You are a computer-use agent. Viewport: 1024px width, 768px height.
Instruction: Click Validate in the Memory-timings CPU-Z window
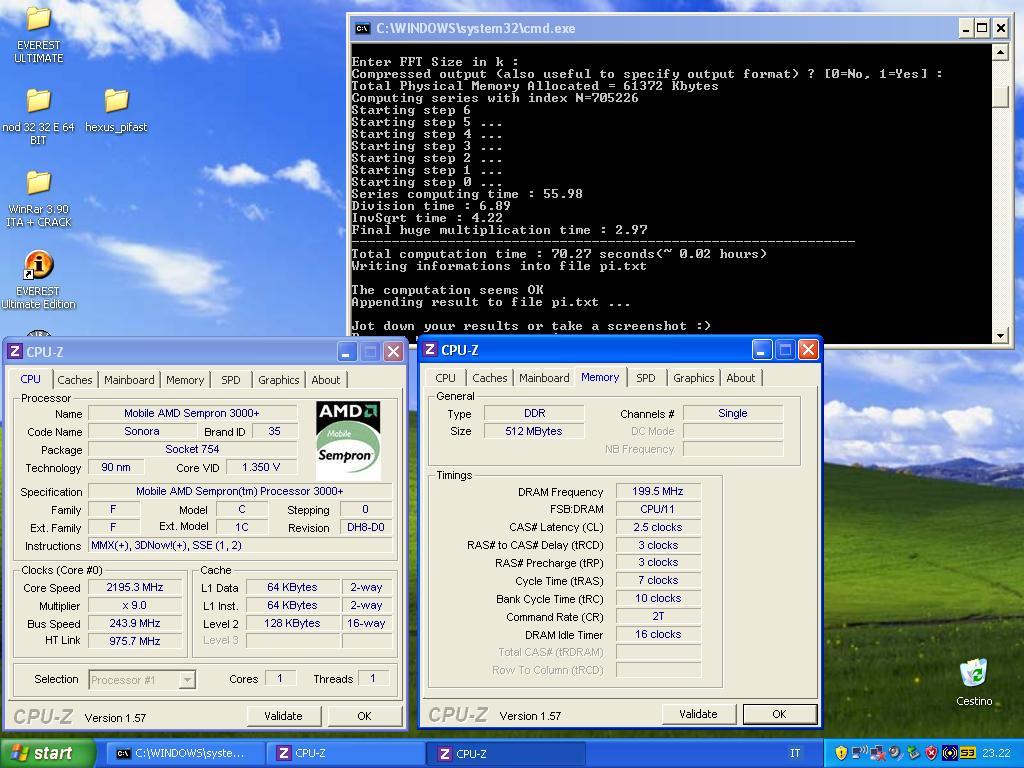coord(698,714)
